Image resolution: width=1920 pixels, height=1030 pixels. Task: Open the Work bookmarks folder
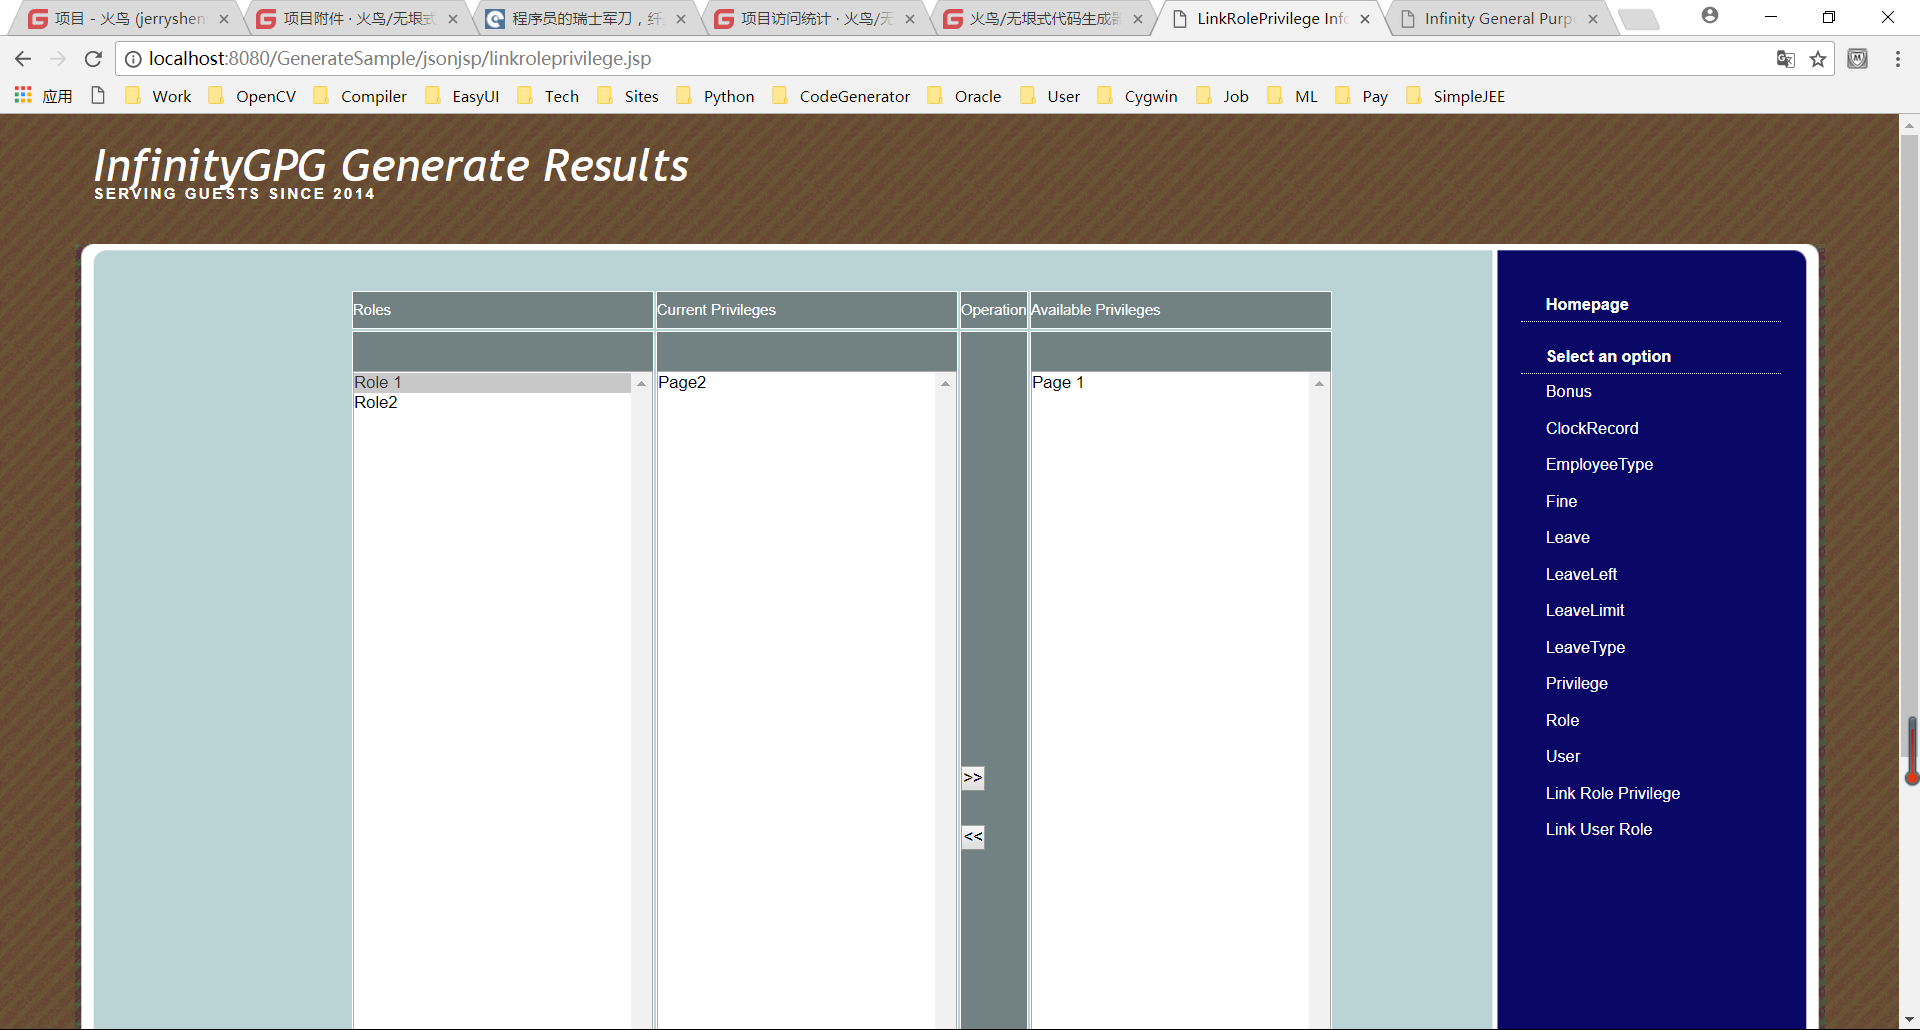point(159,96)
